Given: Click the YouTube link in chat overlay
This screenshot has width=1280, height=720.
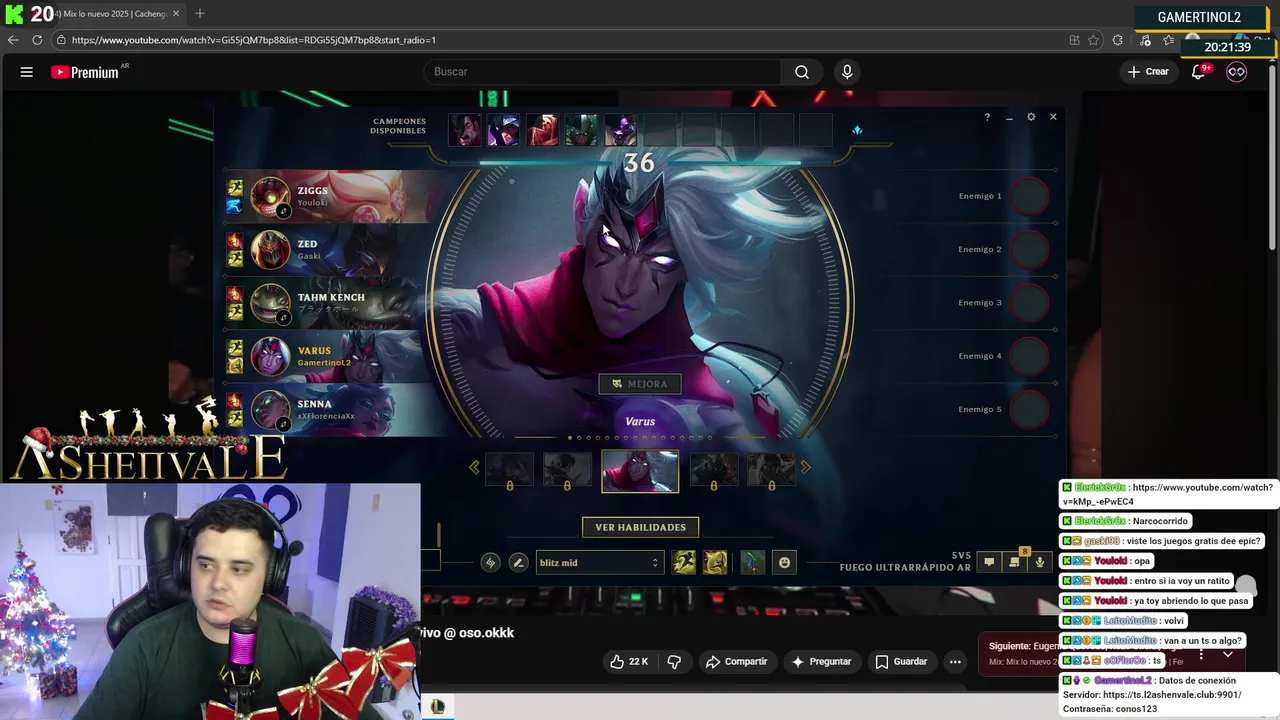Looking at the screenshot, I should (1166, 494).
